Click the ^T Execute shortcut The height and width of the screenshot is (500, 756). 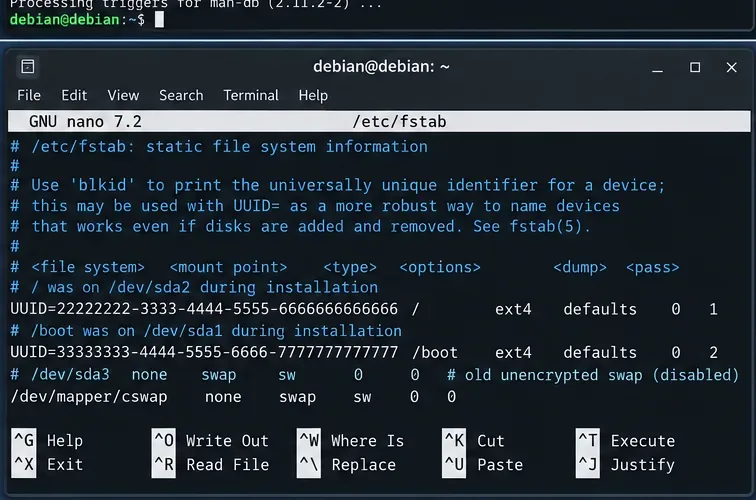tap(625, 440)
